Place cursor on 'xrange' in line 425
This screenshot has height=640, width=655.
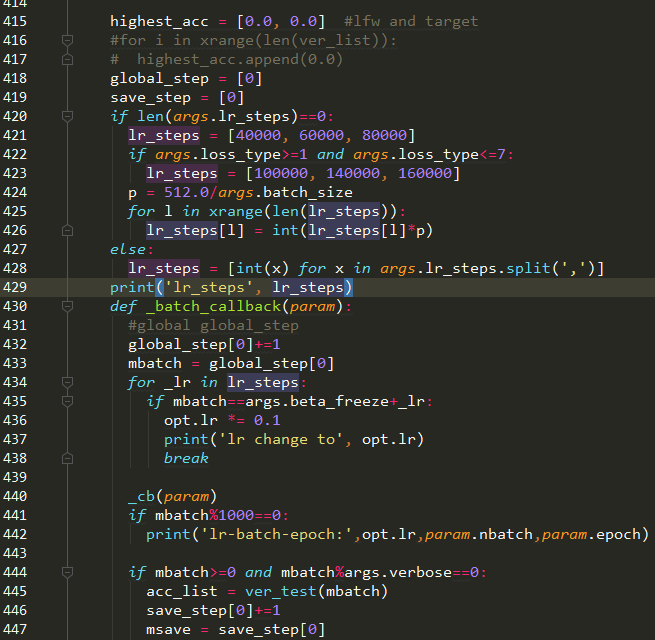[236, 211]
